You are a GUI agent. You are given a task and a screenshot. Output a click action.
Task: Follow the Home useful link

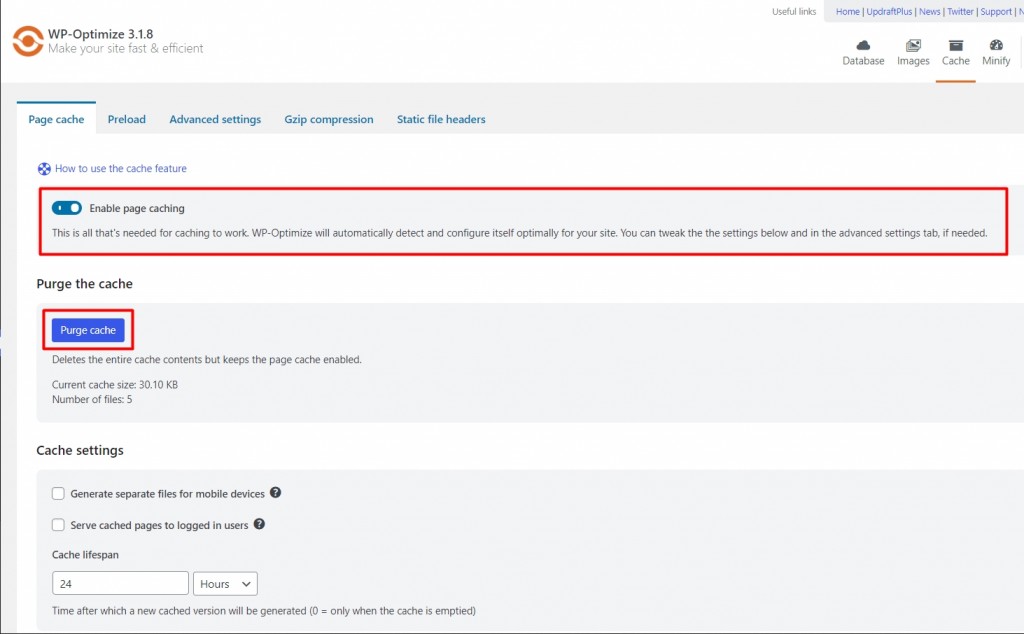(x=848, y=12)
